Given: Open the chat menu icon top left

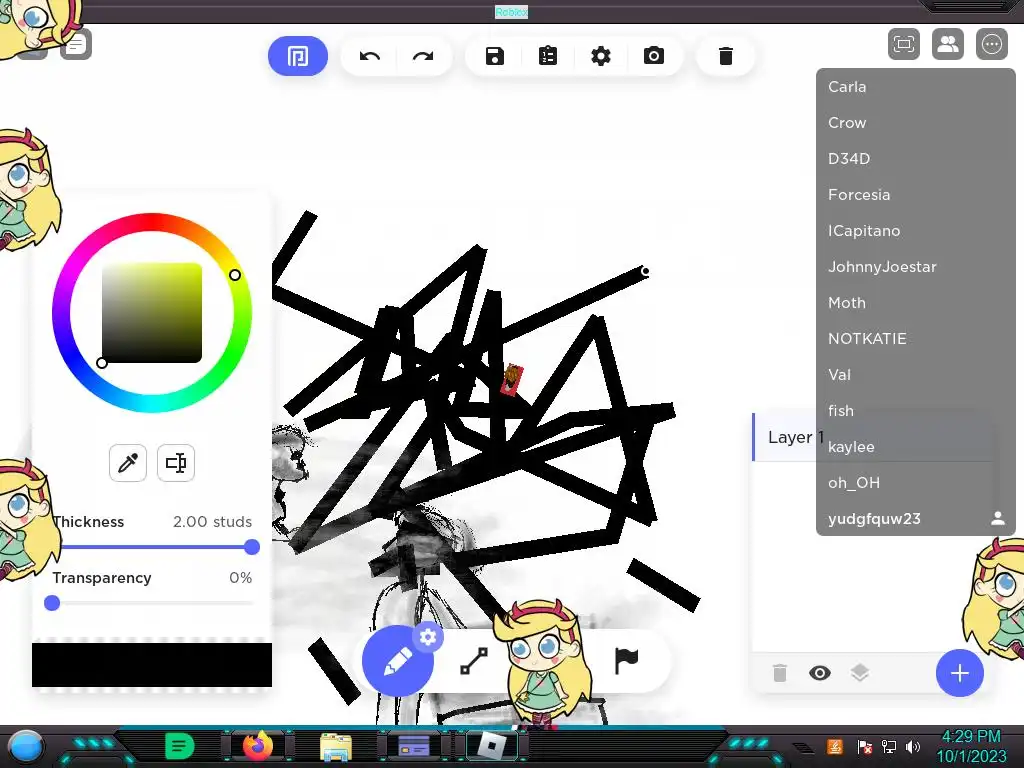Looking at the screenshot, I should [x=76, y=44].
